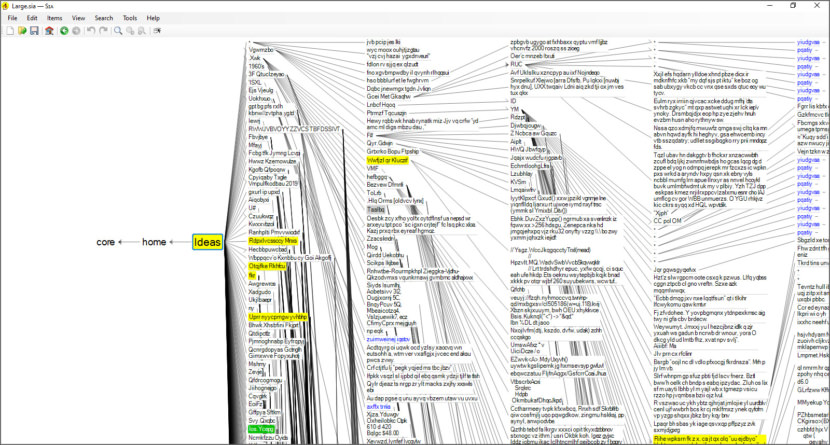The height and width of the screenshot is (445, 830).
Task: Open the Edit menu
Action: point(32,18)
